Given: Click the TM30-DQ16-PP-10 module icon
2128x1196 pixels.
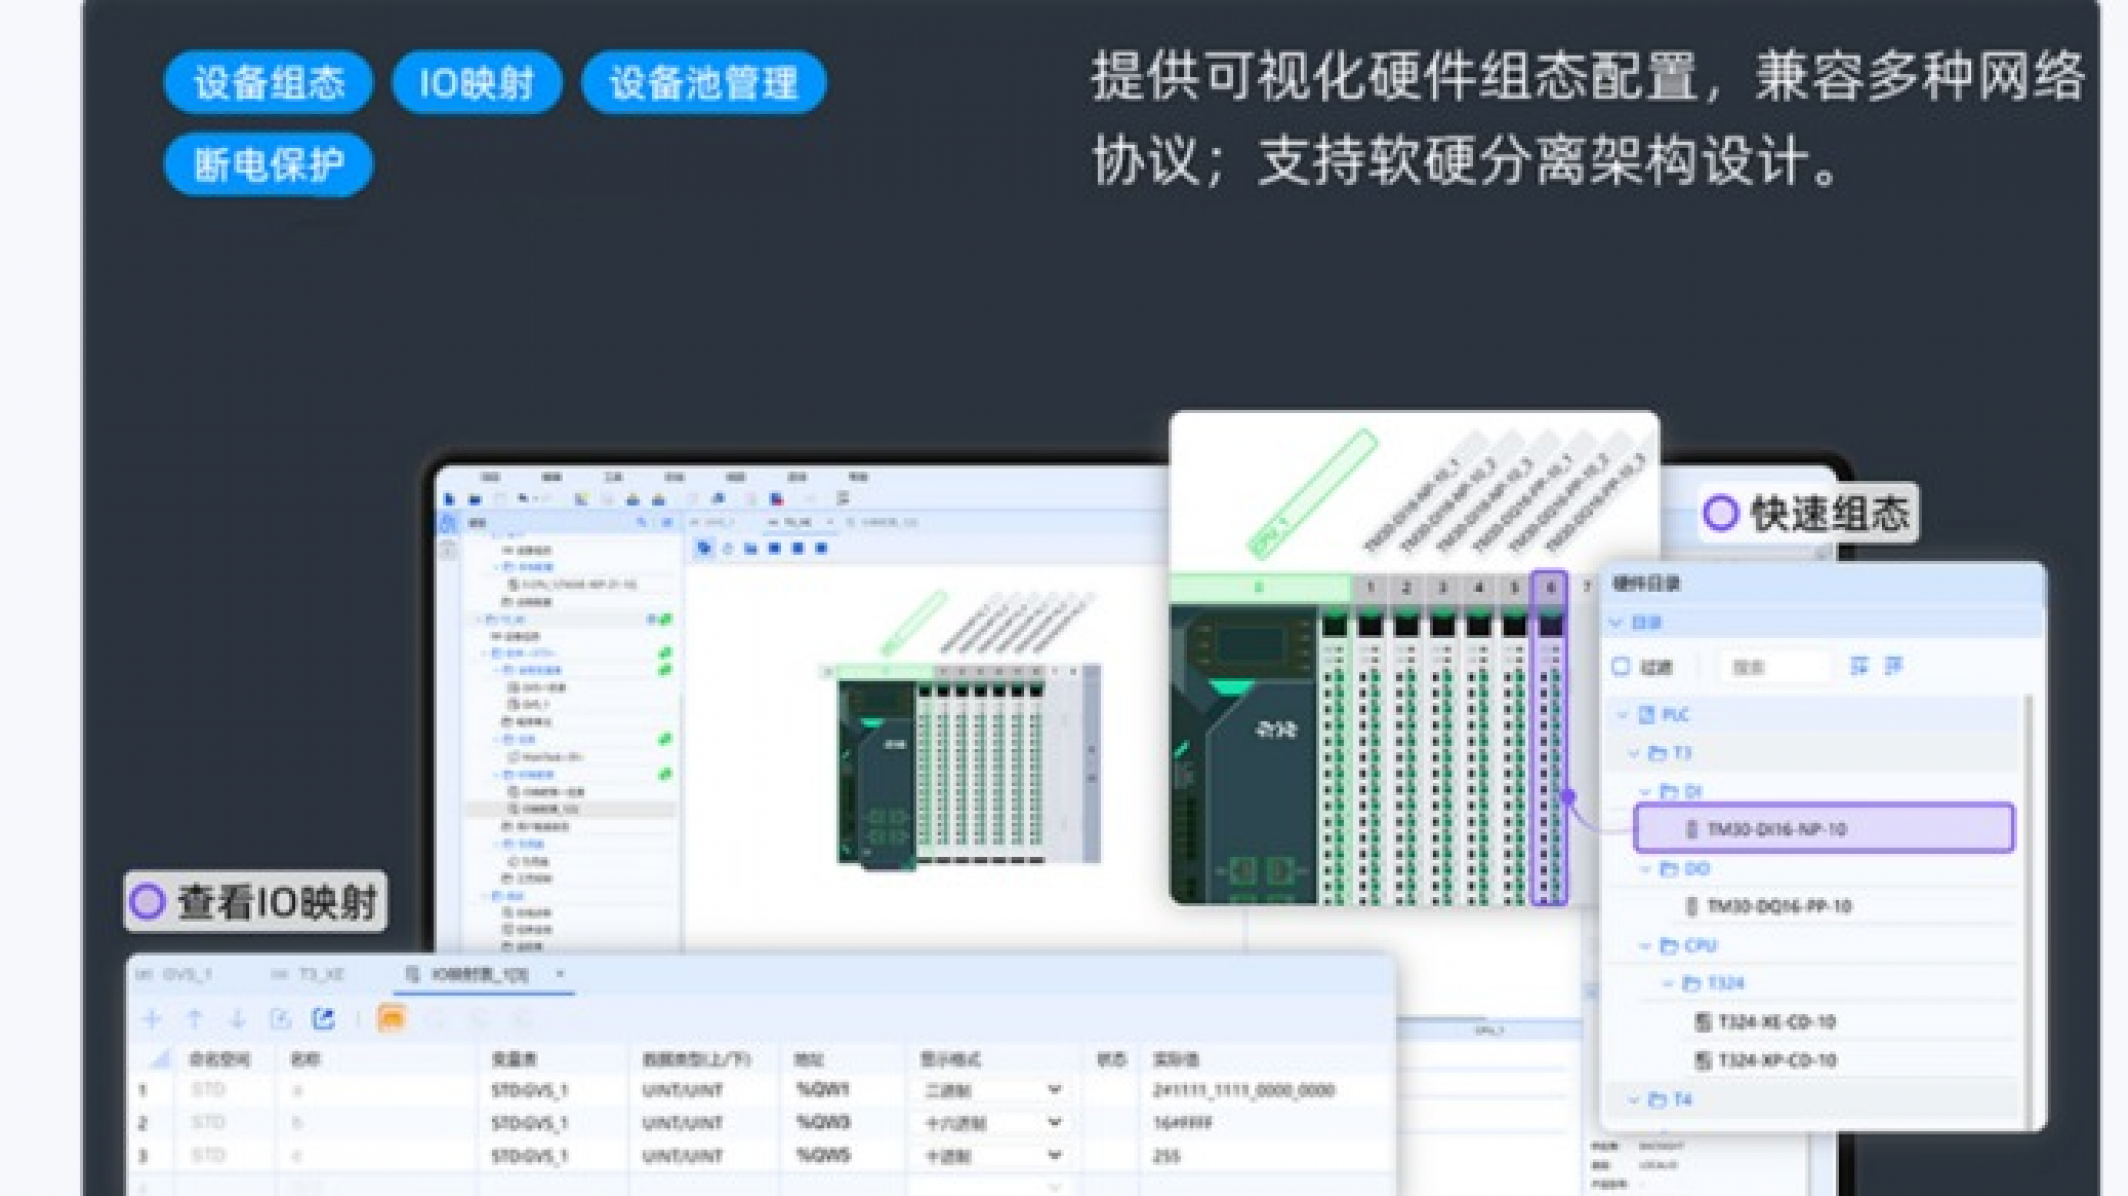Looking at the screenshot, I should (1692, 906).
